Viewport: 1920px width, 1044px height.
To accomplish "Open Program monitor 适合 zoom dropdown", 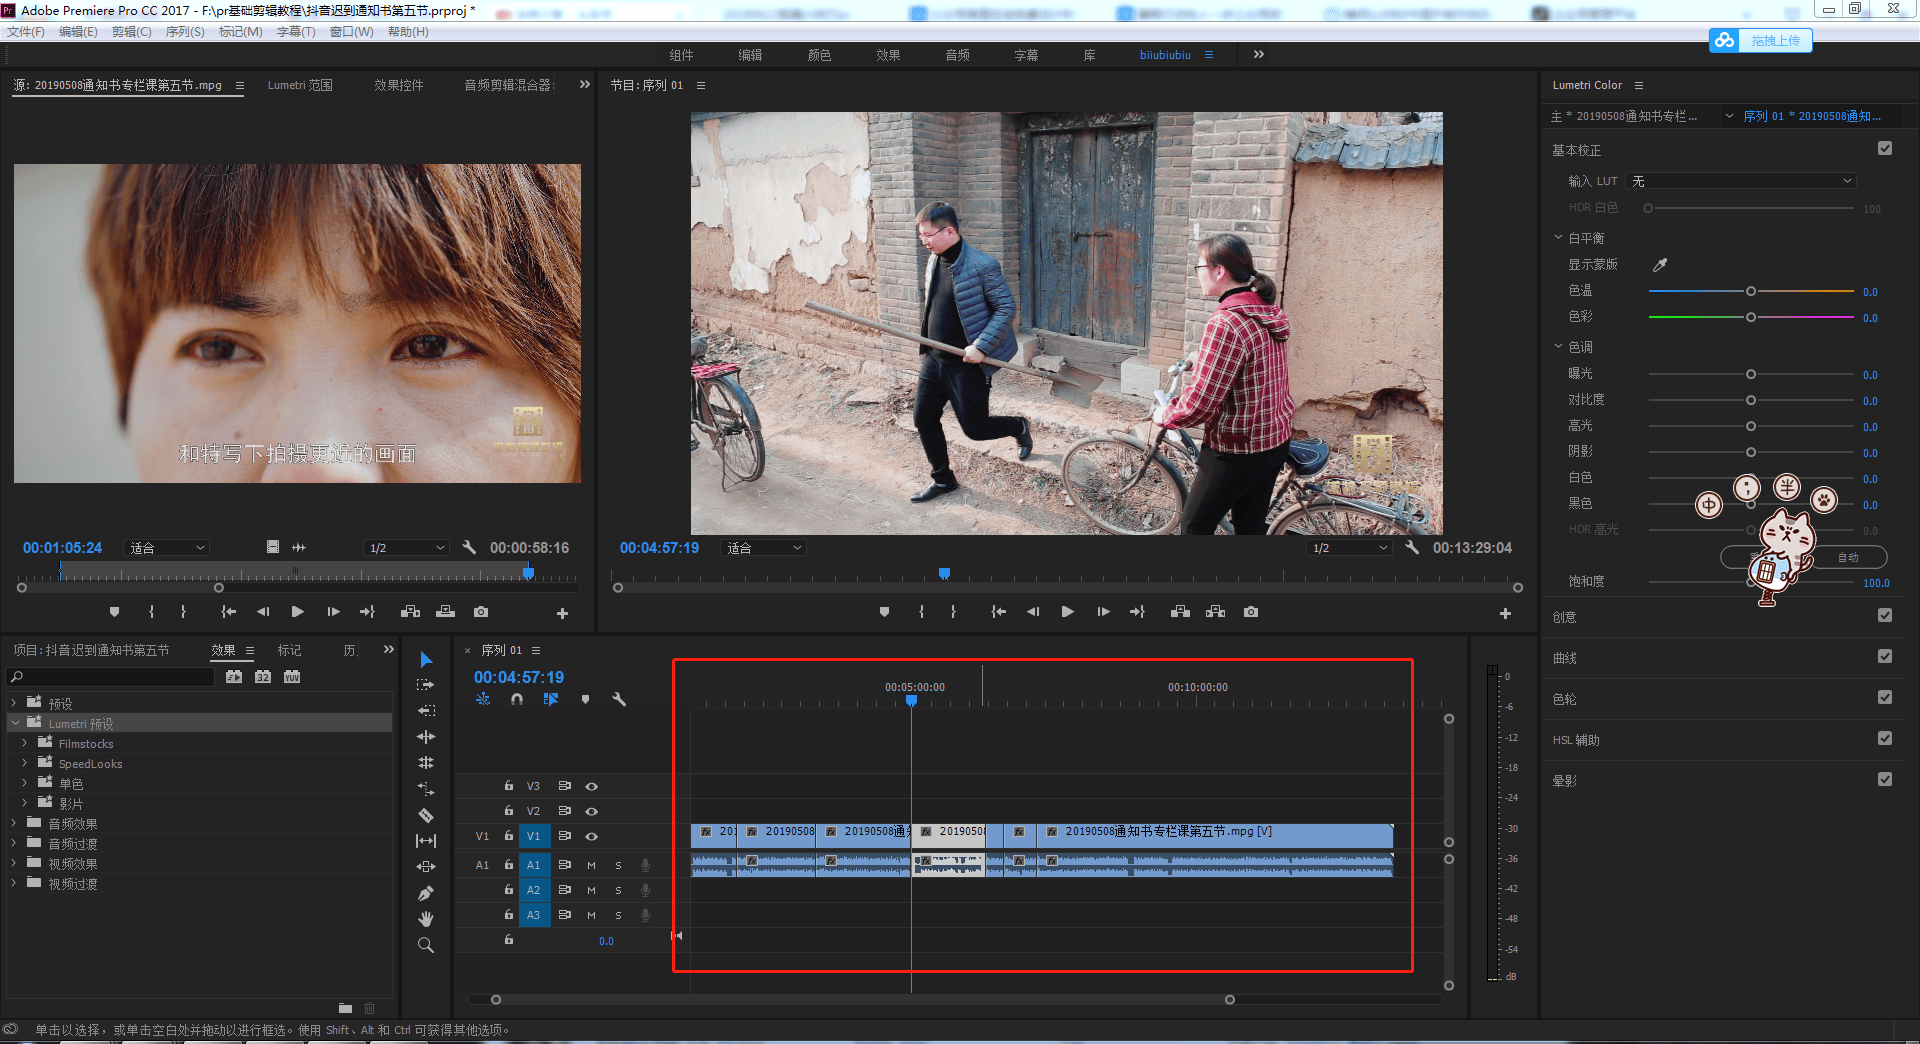I will [764, 548].
